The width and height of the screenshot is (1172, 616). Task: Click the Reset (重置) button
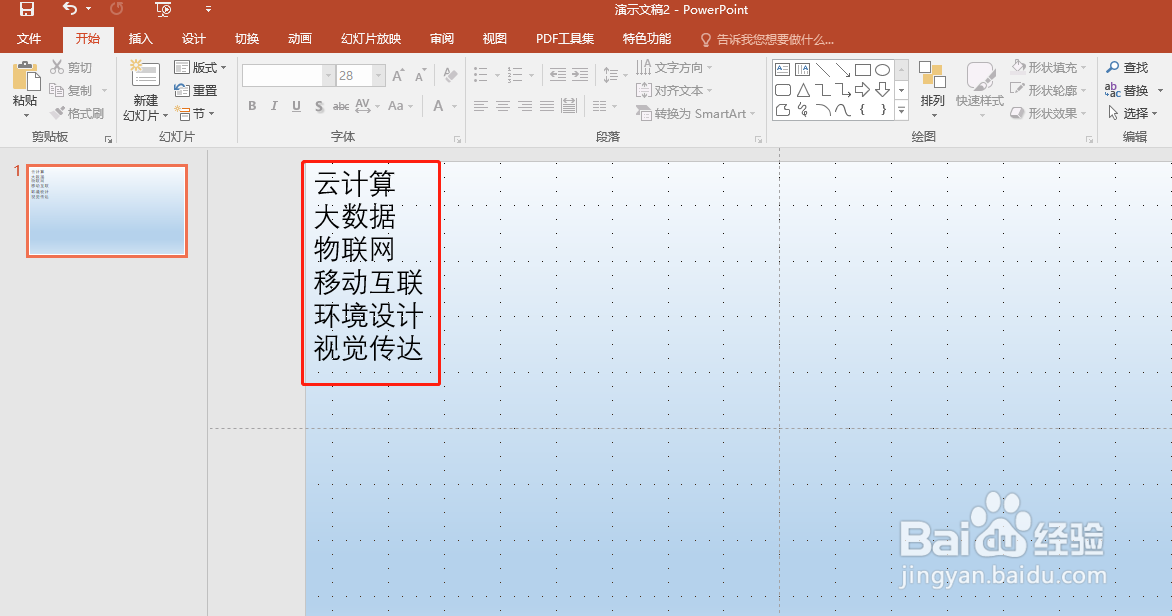point(196,89)
